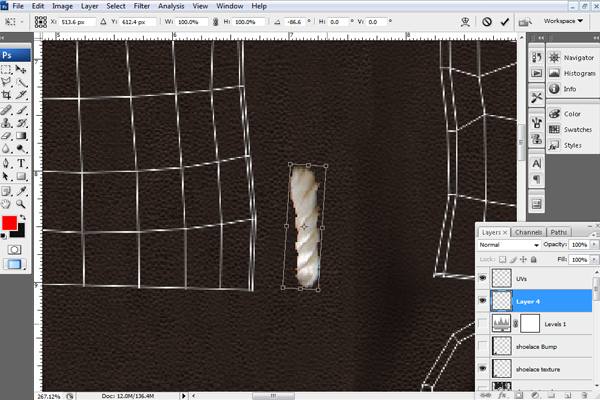The height and width of the screenshot is (400, 600).
Task: Select the Eyedropper tool
Action: [21, 191]
